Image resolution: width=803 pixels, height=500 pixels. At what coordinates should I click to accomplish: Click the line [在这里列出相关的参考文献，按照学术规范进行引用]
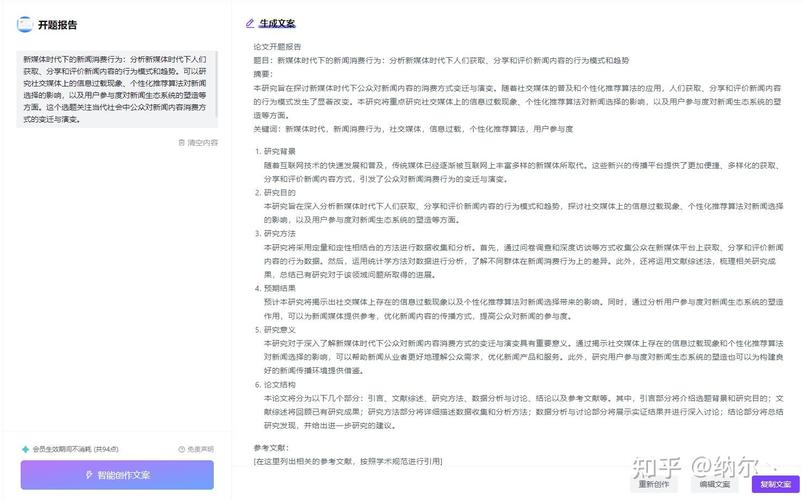(x=348, y=461)
